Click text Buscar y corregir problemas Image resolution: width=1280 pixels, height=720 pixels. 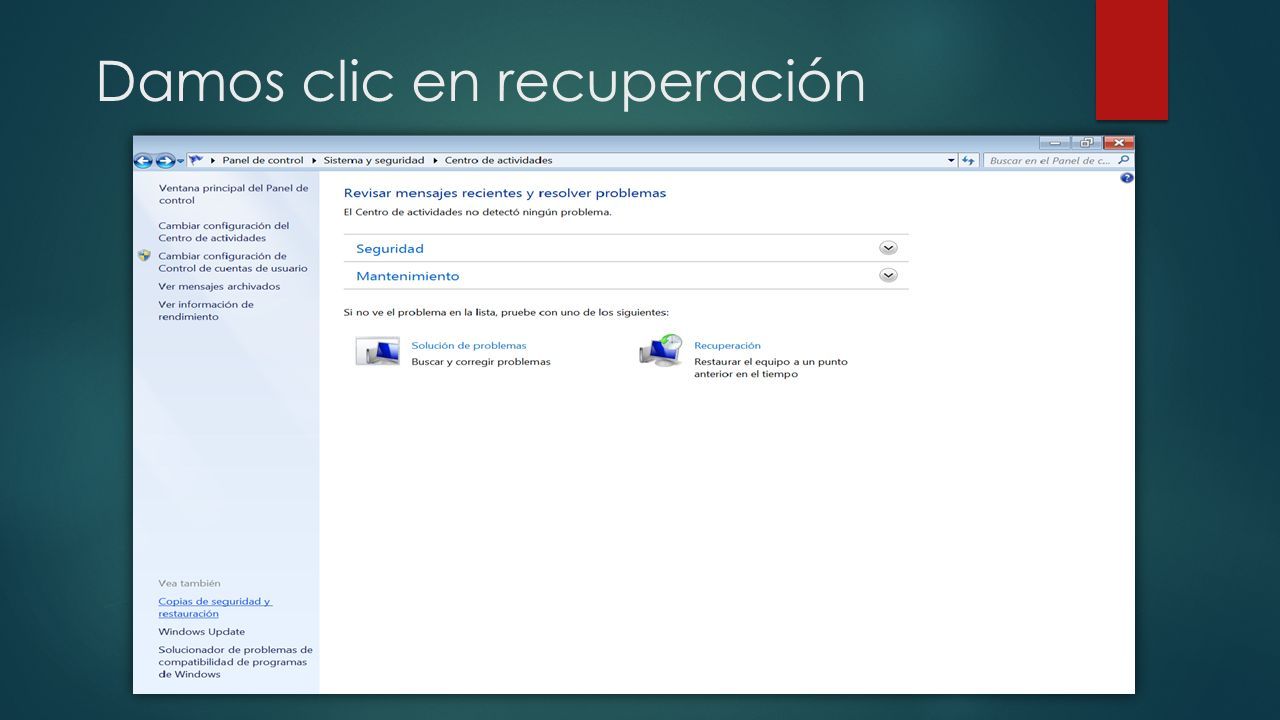(481, 362)
